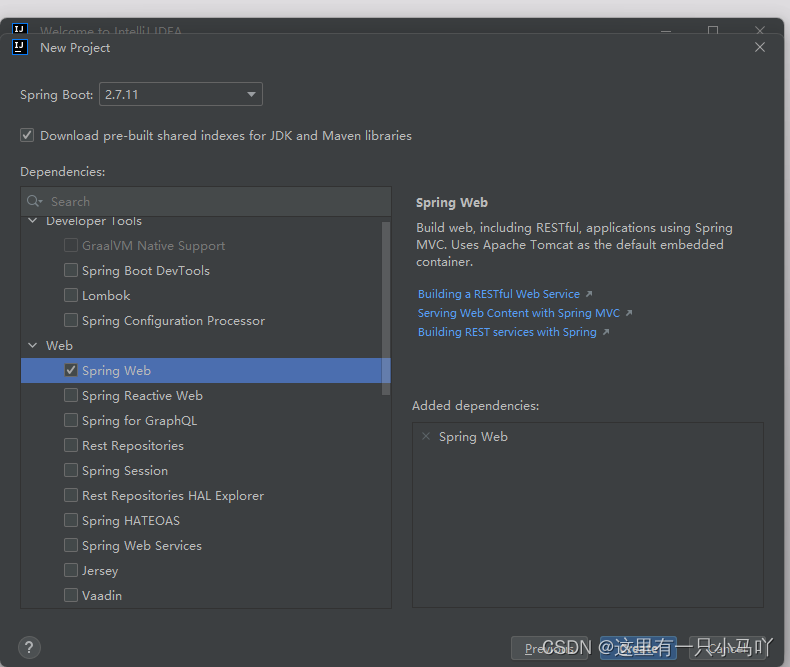Collapse the Developer Tools group

tap(33, 221)
